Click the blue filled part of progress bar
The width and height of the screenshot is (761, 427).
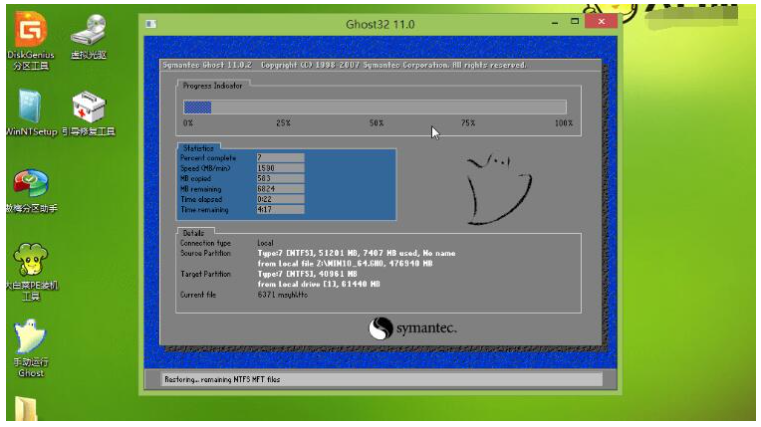[x=197, y=107]
